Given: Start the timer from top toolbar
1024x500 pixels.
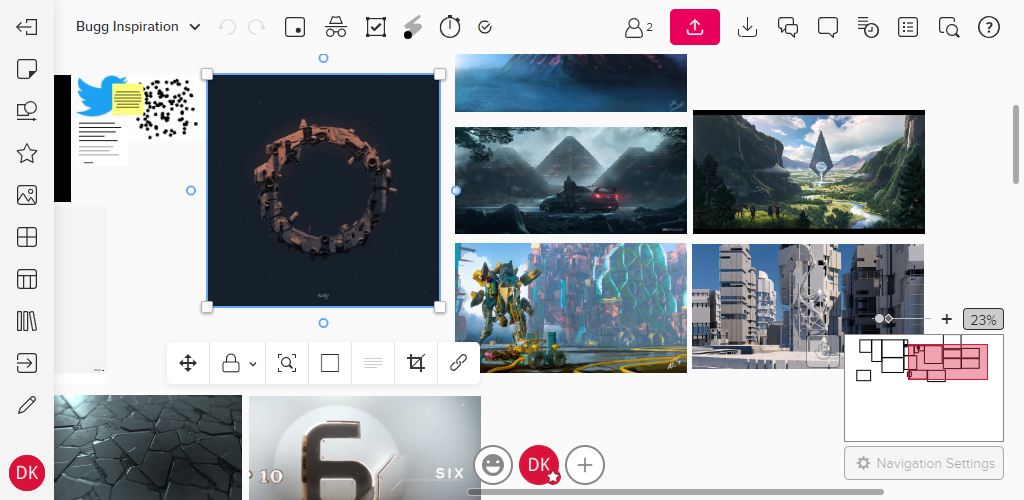Looking at the screenshot, I should 450,27.
